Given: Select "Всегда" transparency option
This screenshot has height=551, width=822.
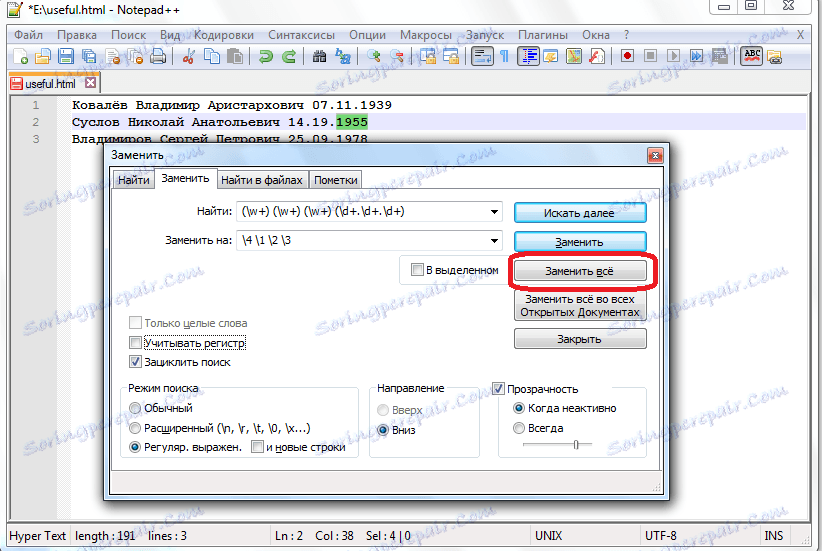Looking at the screenshot, I should pyautogui.click(x=519, y=428).
